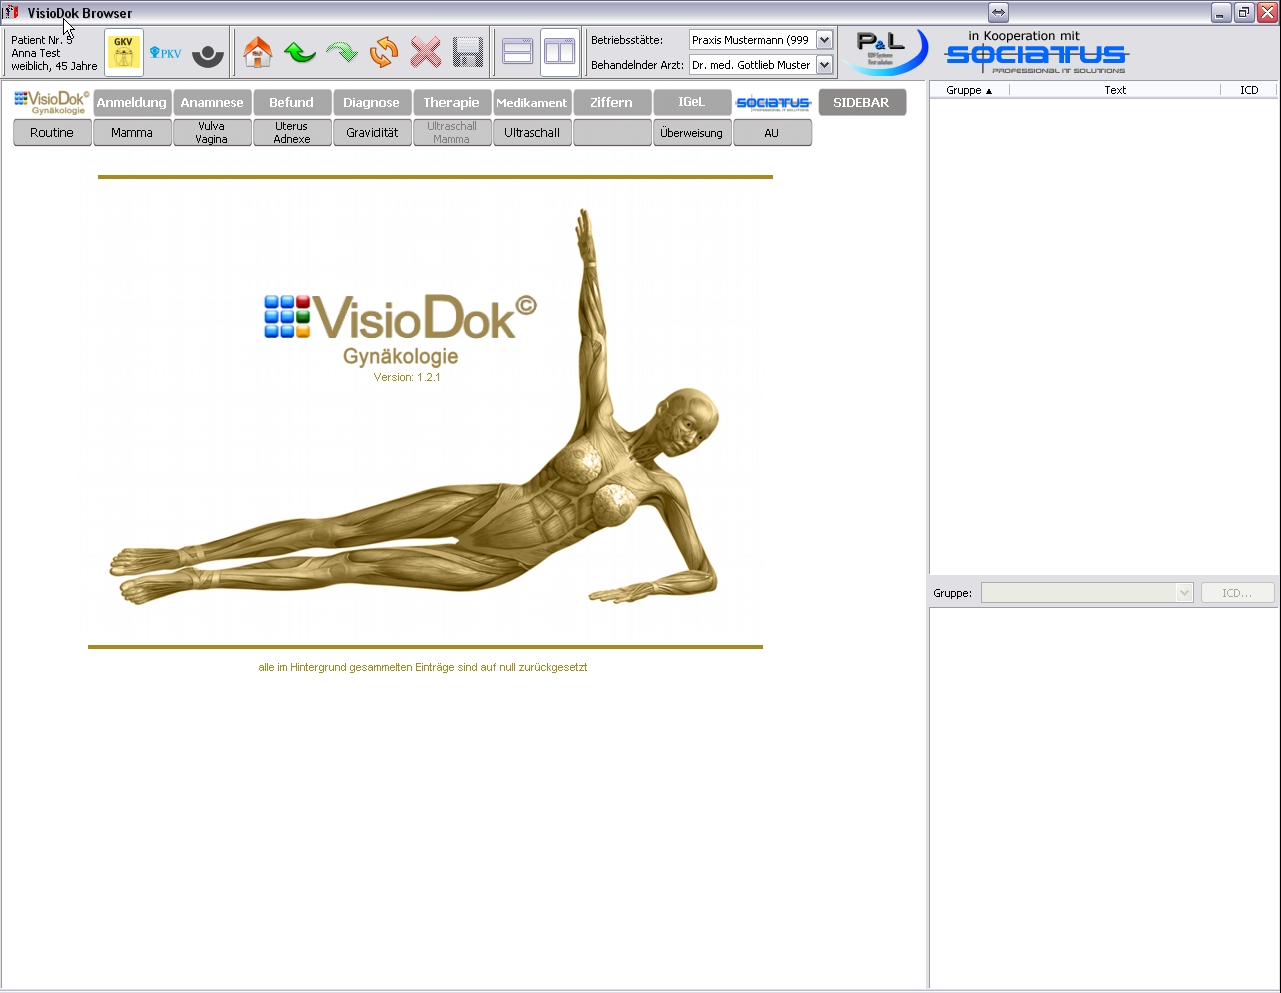Screen dimensions: 1281x993
Task: Expand the Behandelnder Arzt dropdown
Action: click(x=824, y=65)
